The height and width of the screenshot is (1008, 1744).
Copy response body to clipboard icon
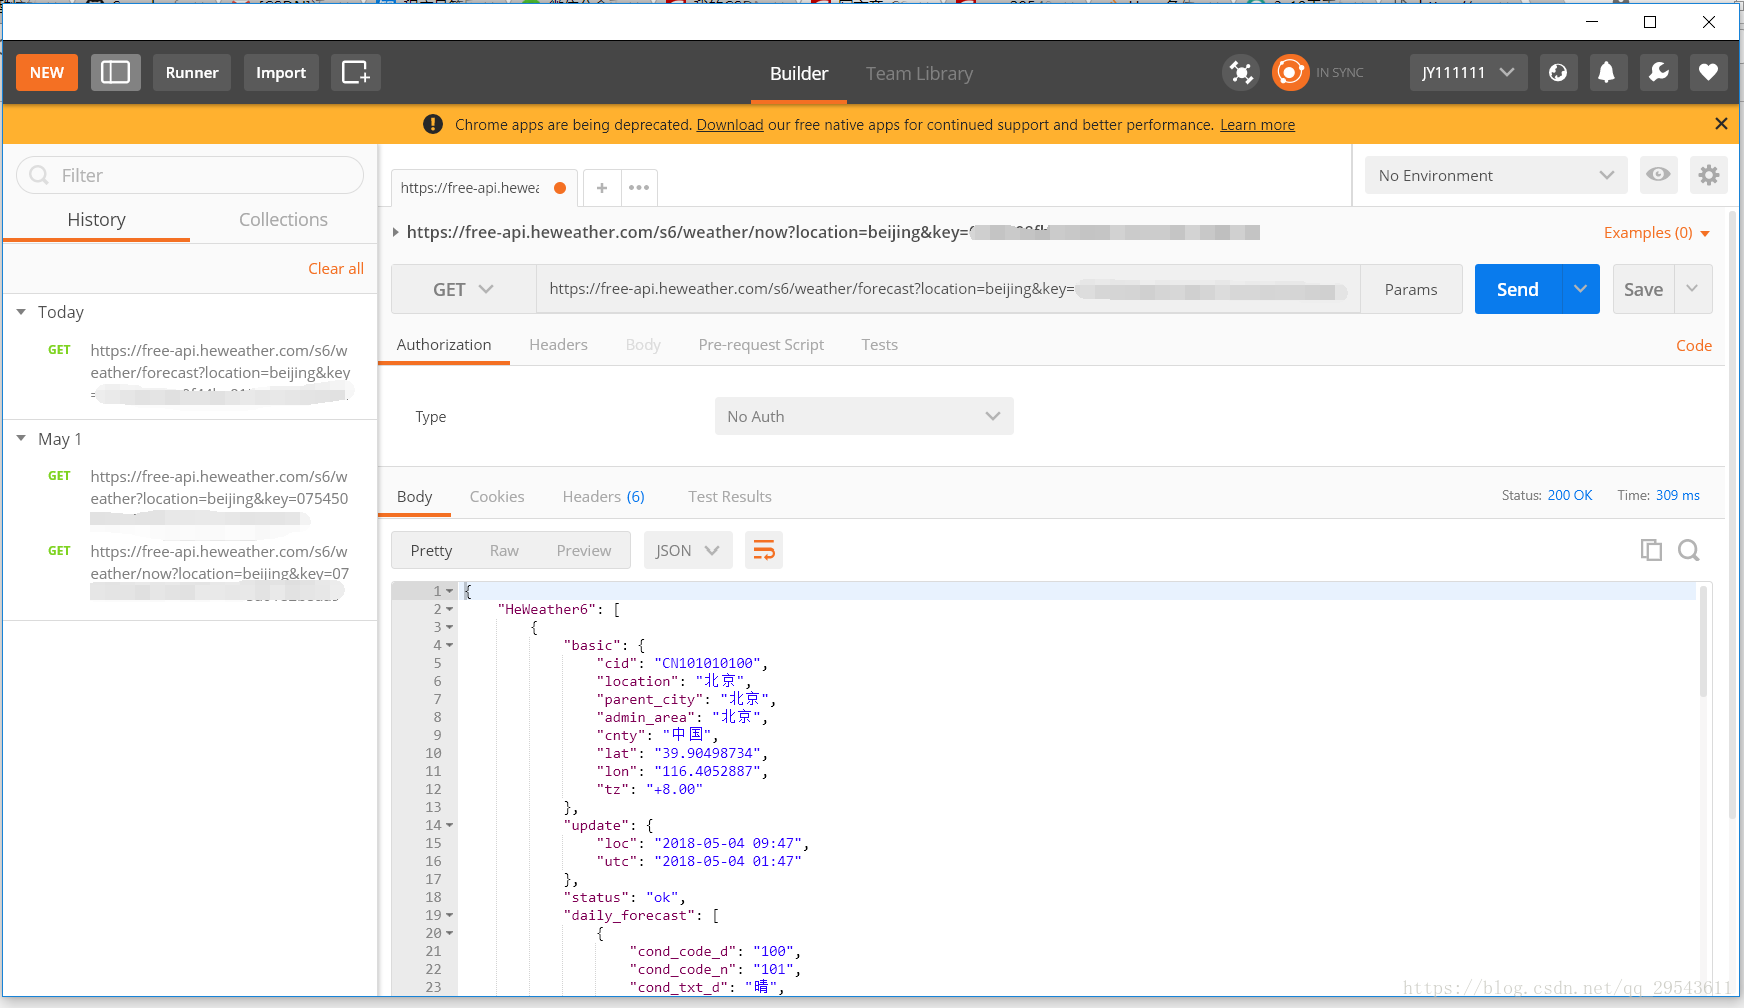coord(1651,550)
